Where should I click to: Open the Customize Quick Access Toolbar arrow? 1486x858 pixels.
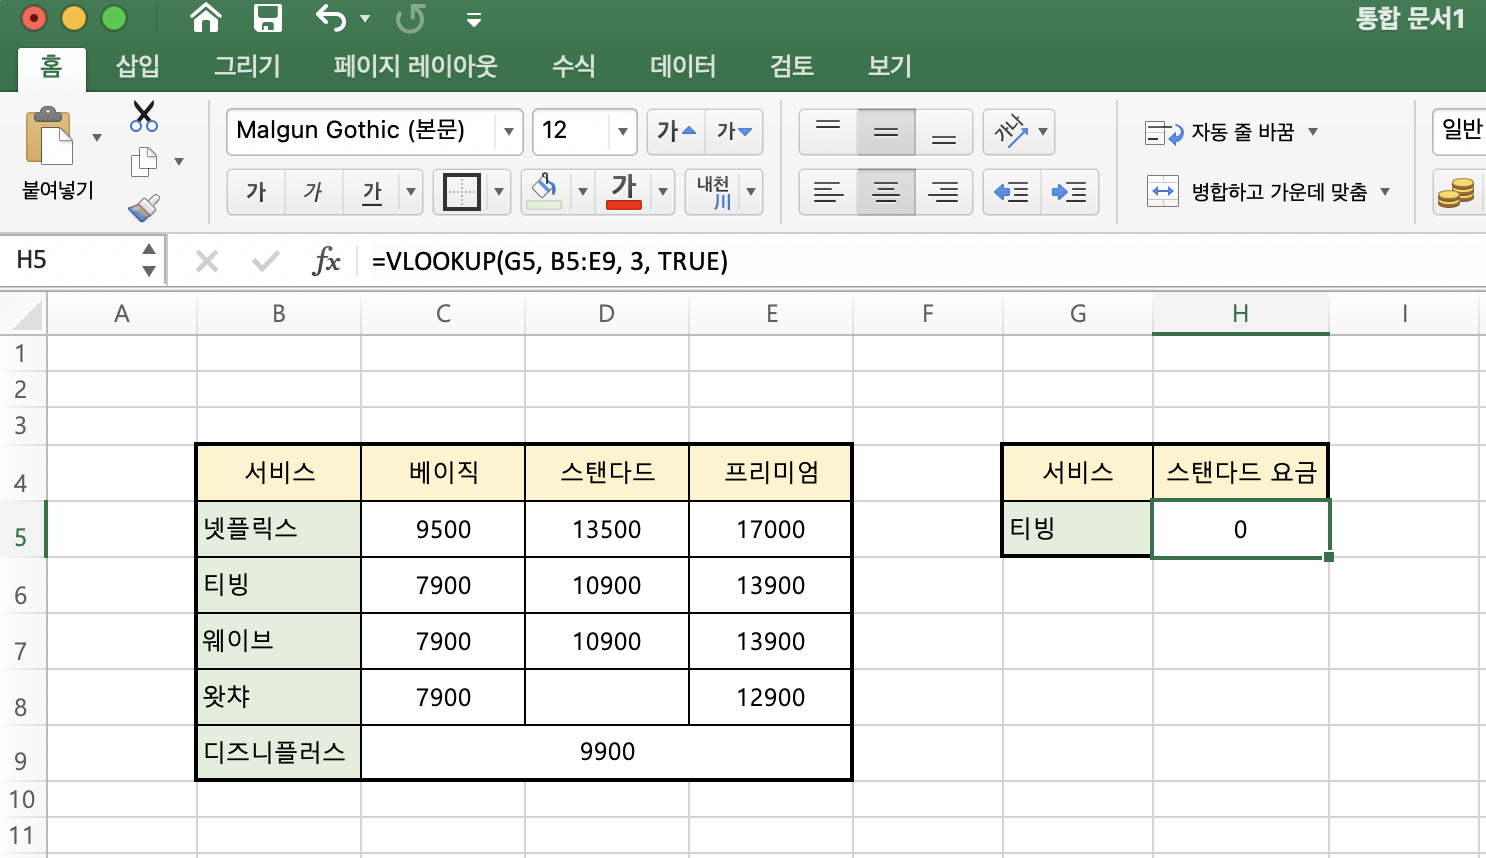point(474,20)
